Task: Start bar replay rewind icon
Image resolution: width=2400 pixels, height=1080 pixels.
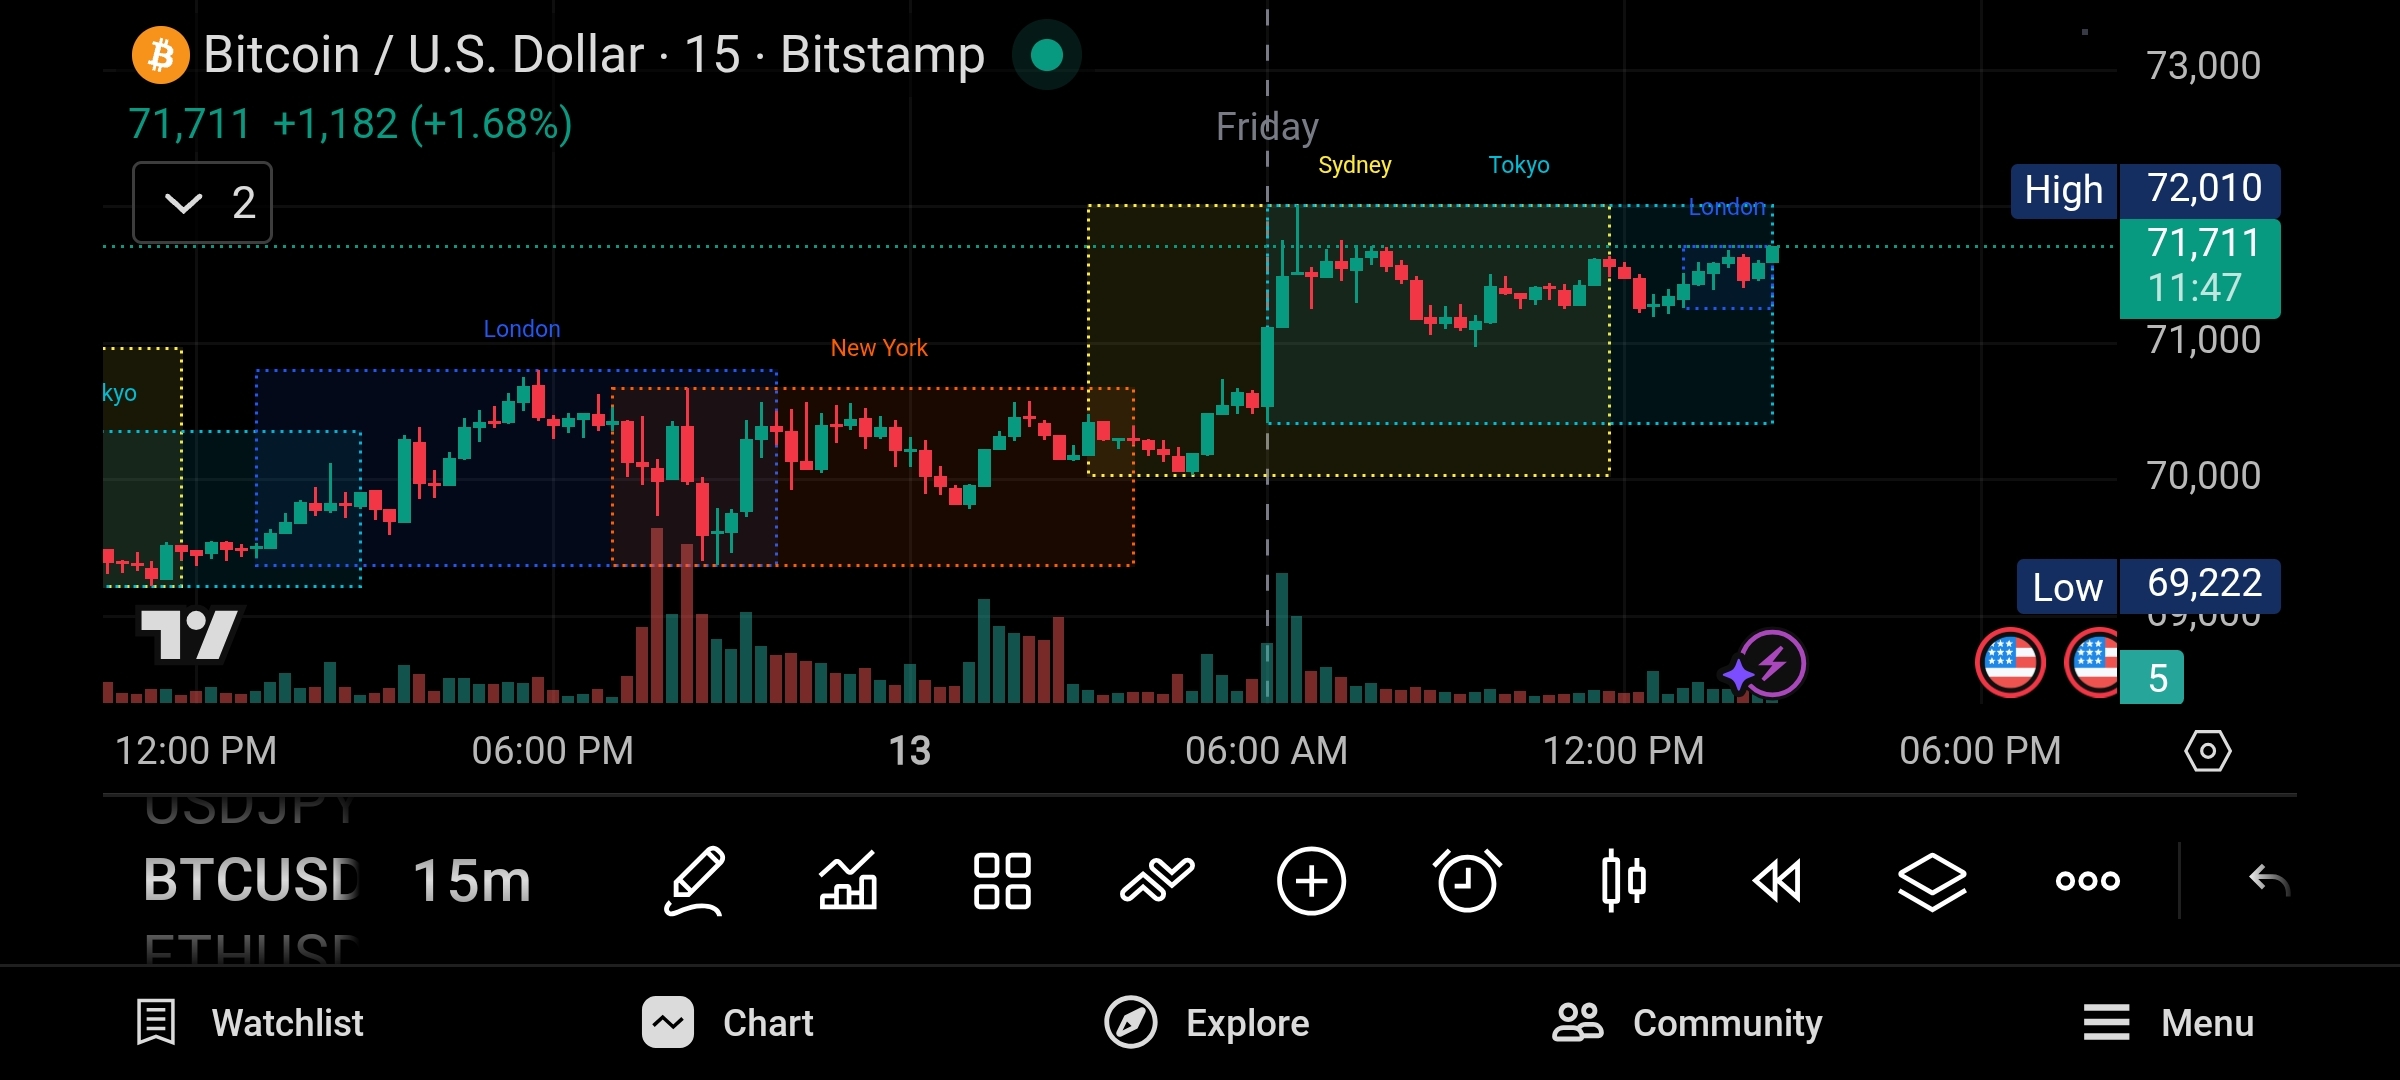Action: tap(1777, 881)
